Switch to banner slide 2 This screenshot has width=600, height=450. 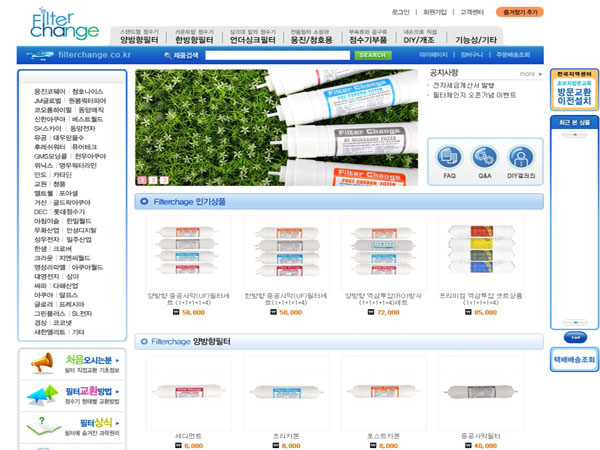point(153,180)
